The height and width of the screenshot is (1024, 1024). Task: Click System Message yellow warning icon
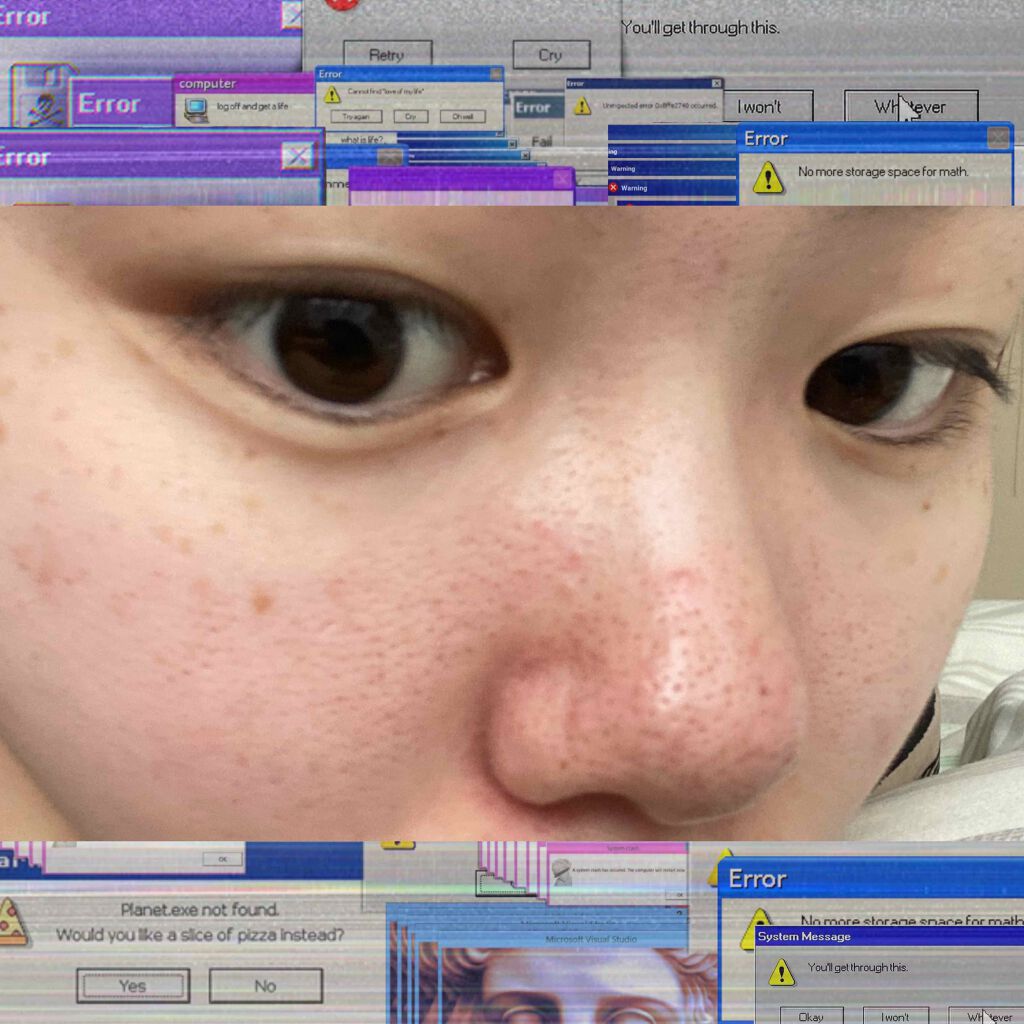[x=781, y=971]
